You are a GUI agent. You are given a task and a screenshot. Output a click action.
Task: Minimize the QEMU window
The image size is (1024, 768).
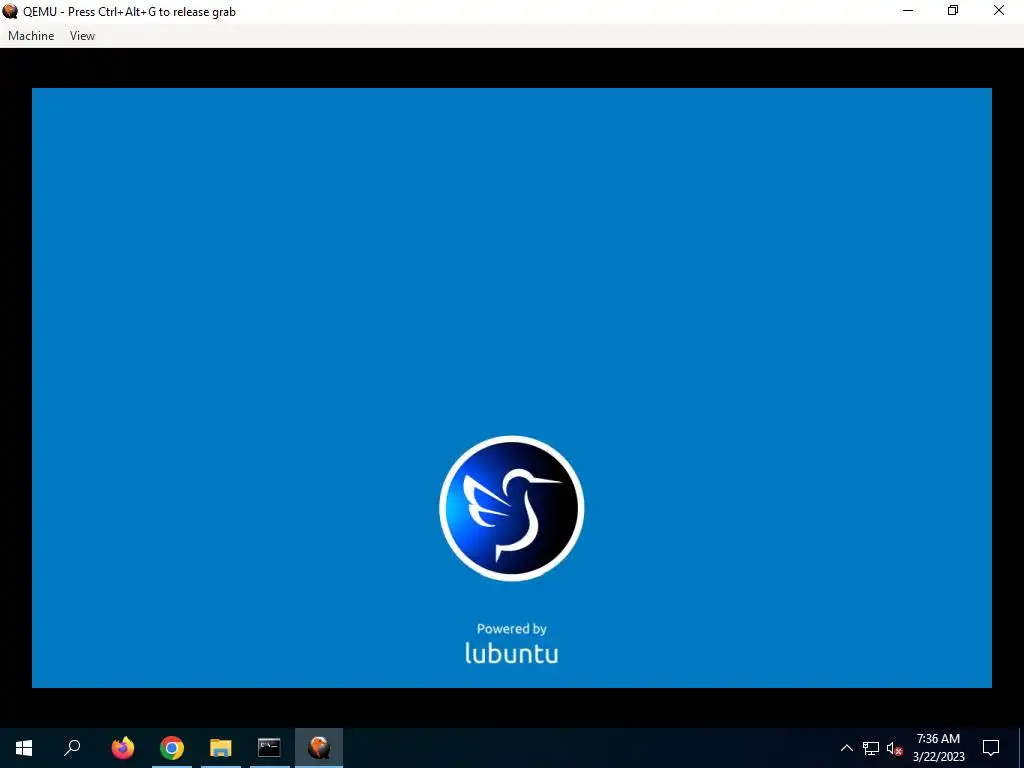pos(908,11)
